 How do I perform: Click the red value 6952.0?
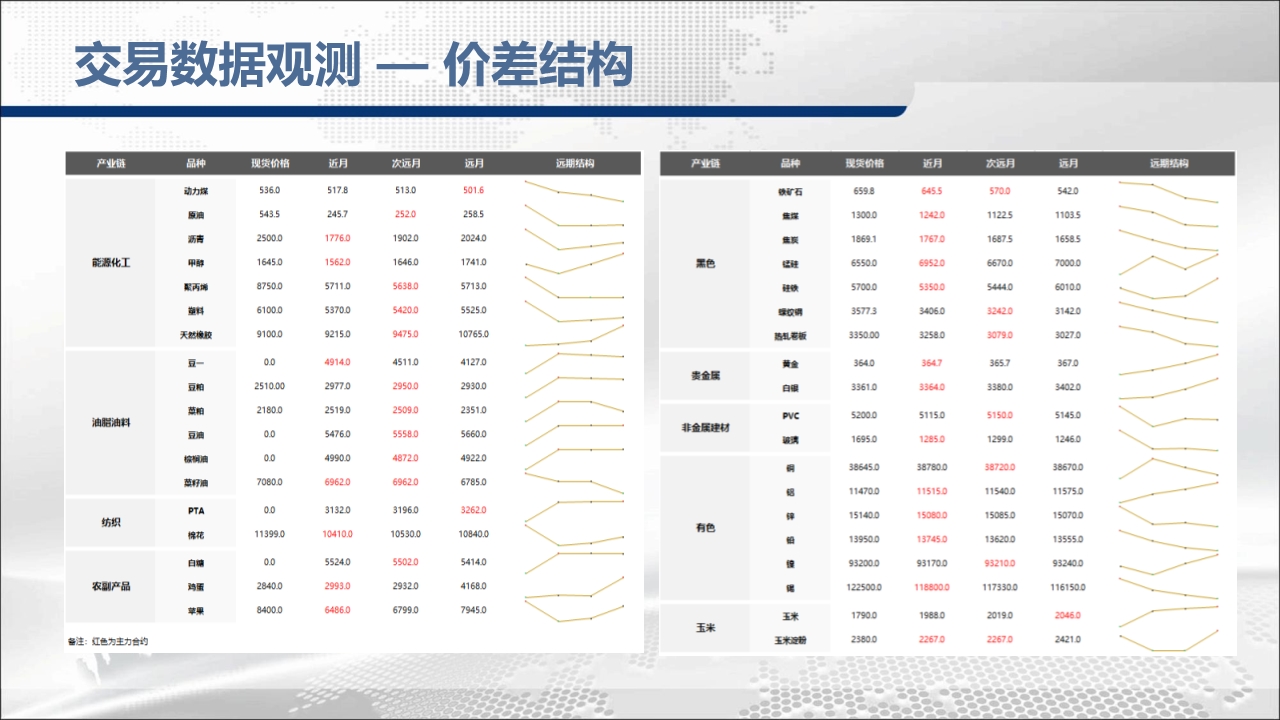tap(932, 263)
